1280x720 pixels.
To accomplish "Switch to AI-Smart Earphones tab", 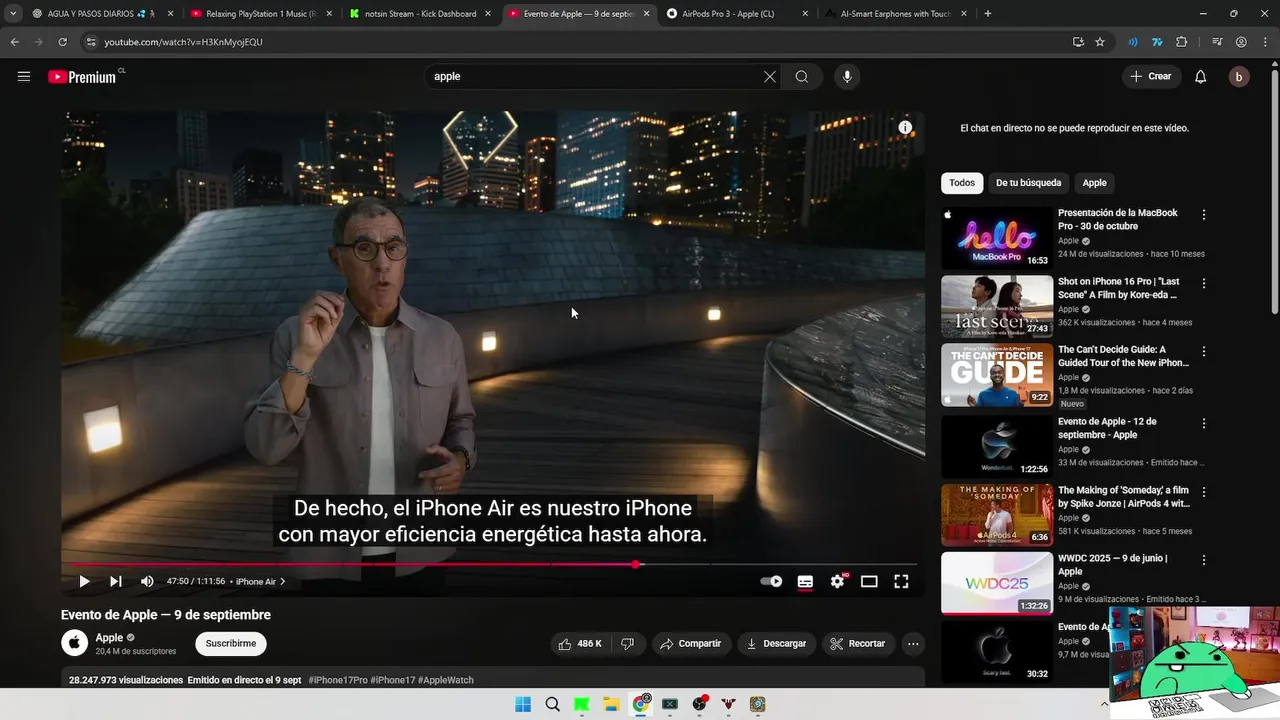I will (x=895, y=14).
